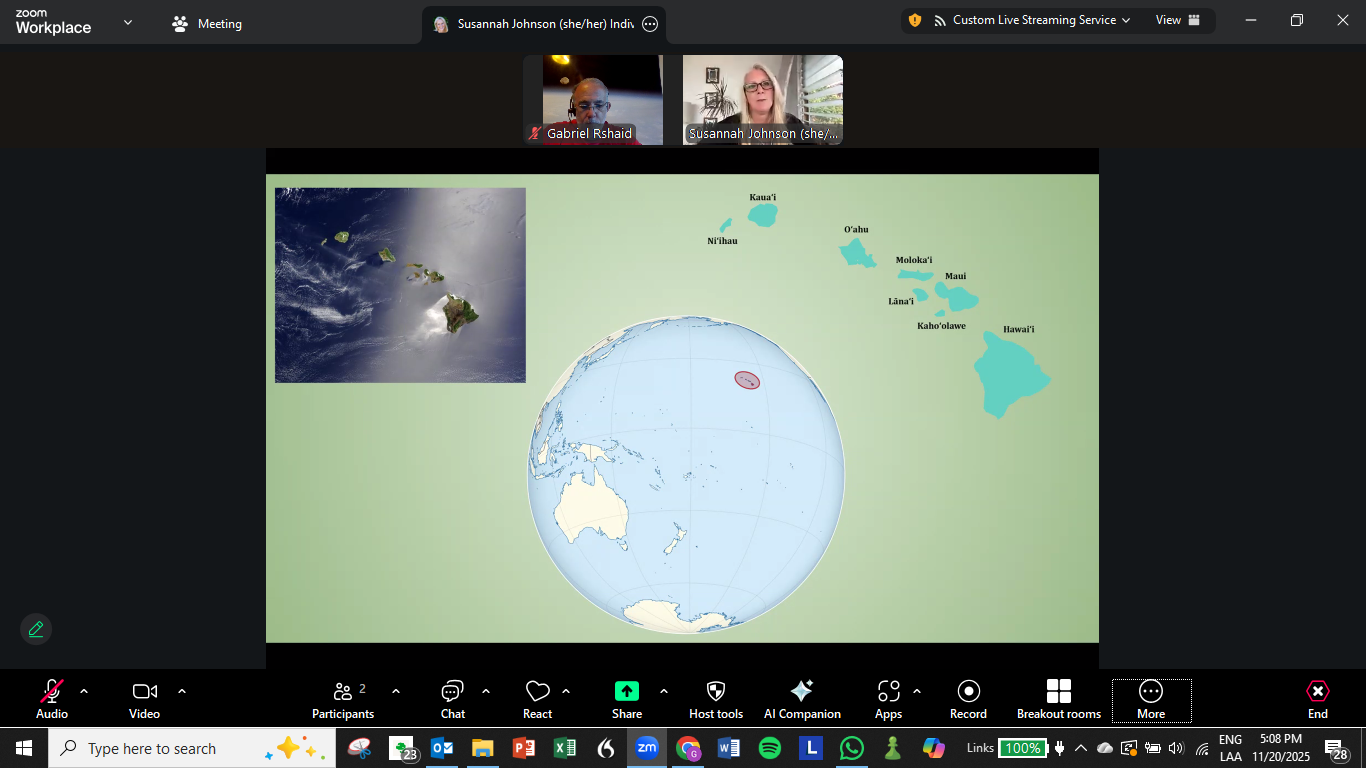Toggle the Video camera off
This screenshot has height=768, width=1366.
tap(145, 699)
